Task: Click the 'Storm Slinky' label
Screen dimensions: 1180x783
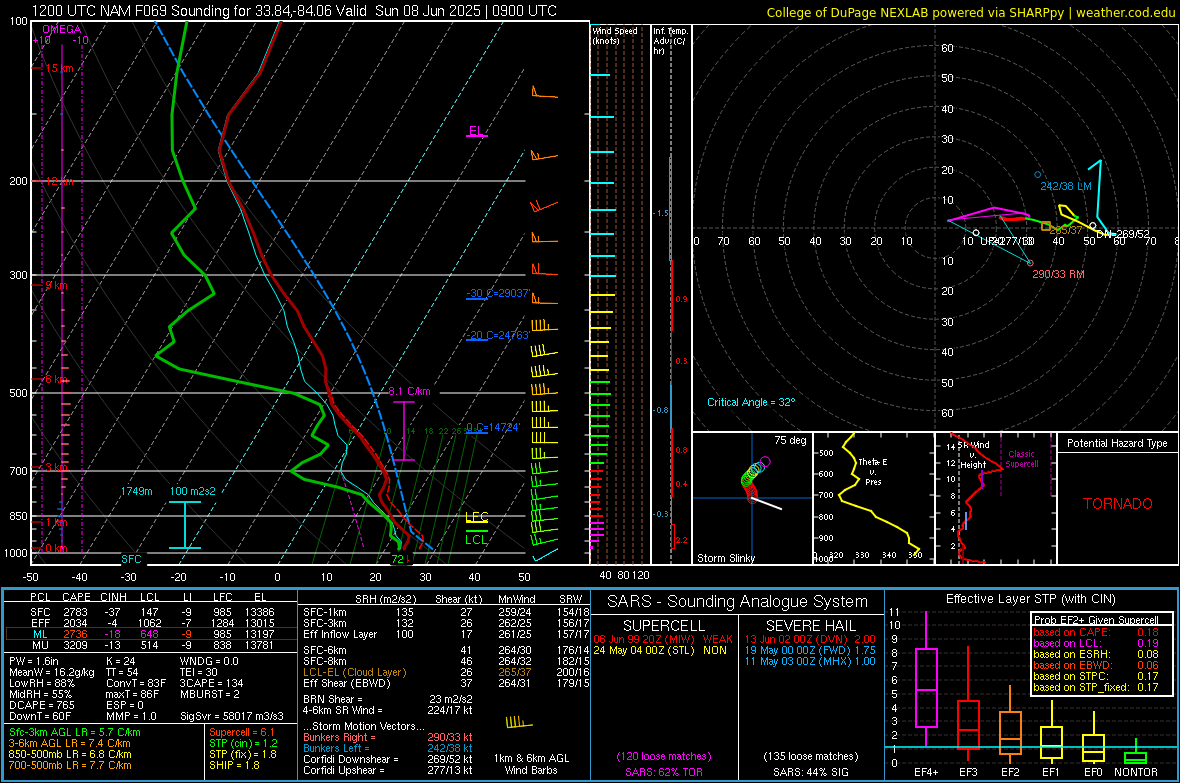Action: pos(725,558)
